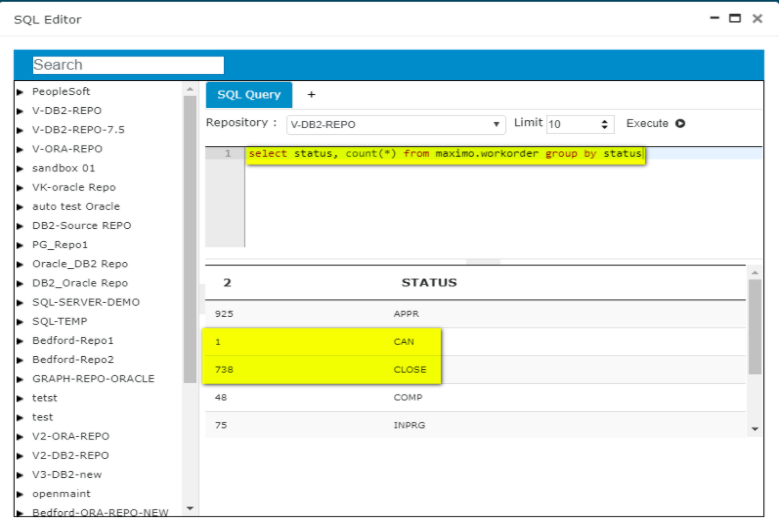Click the Search input field
The width and height of the screenshot is (782, 525).
click(128, 65)
